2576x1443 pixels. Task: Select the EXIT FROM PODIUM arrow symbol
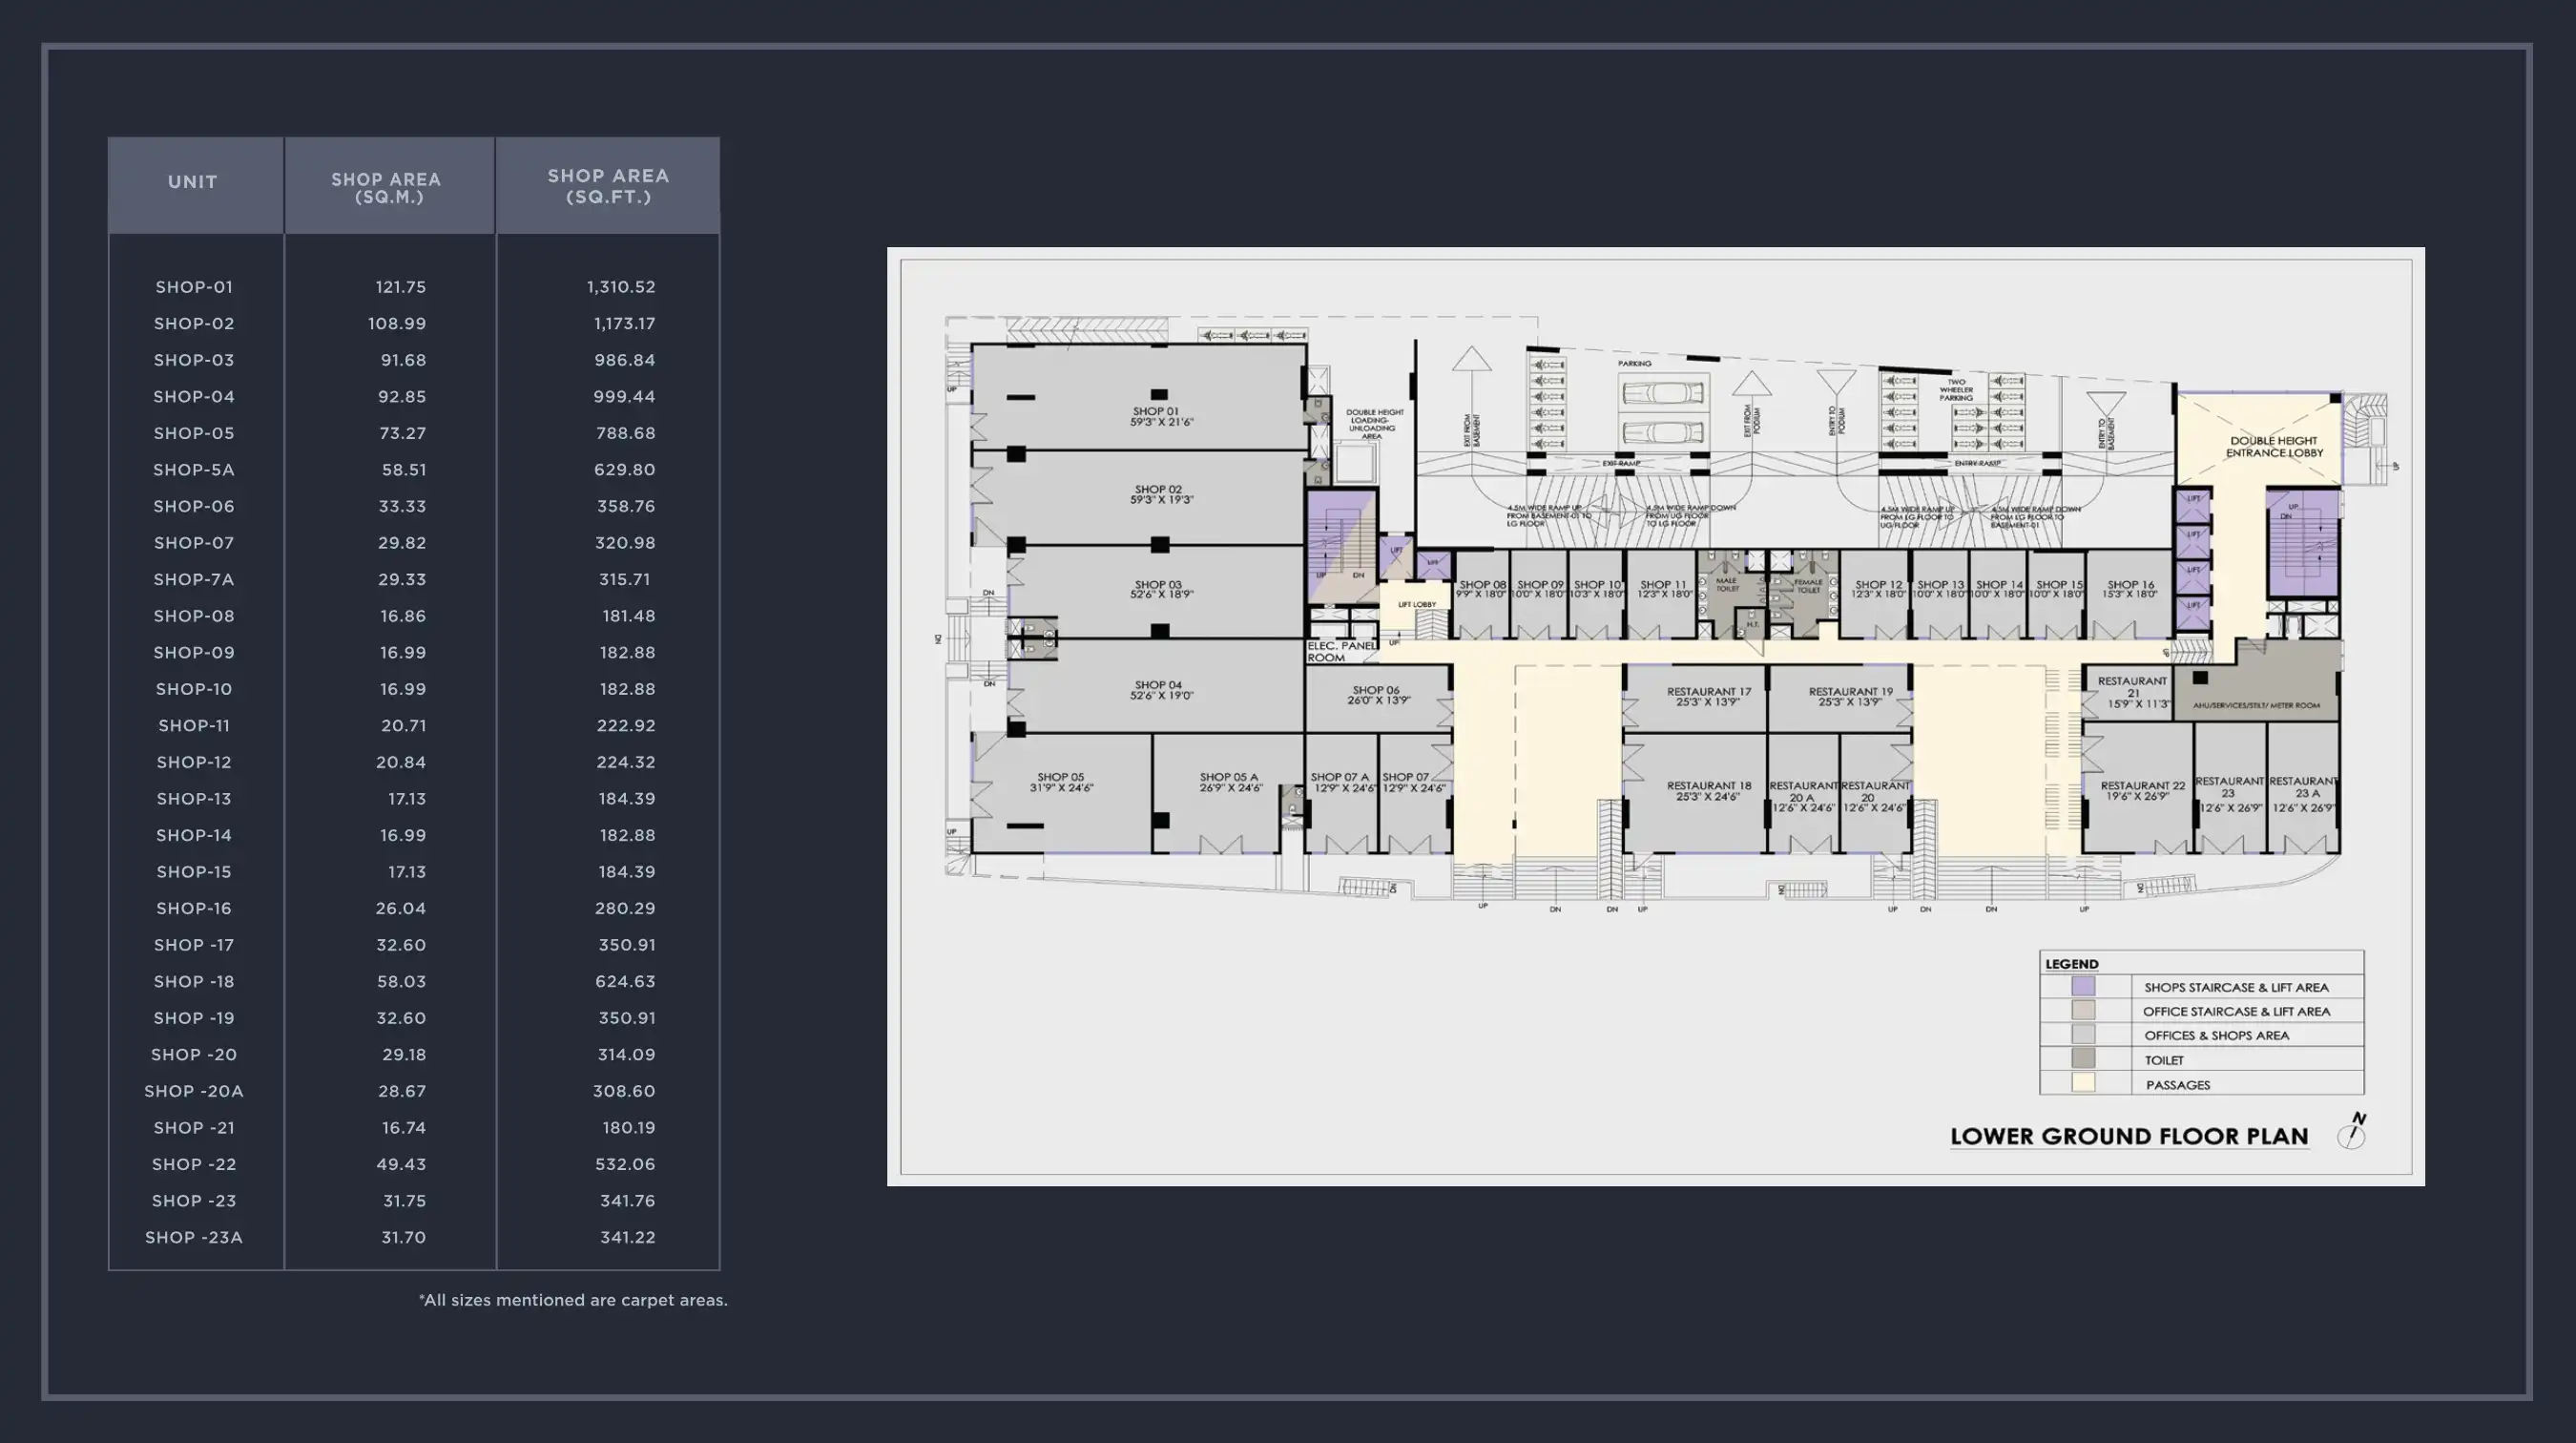click(x=1752, y=384)
